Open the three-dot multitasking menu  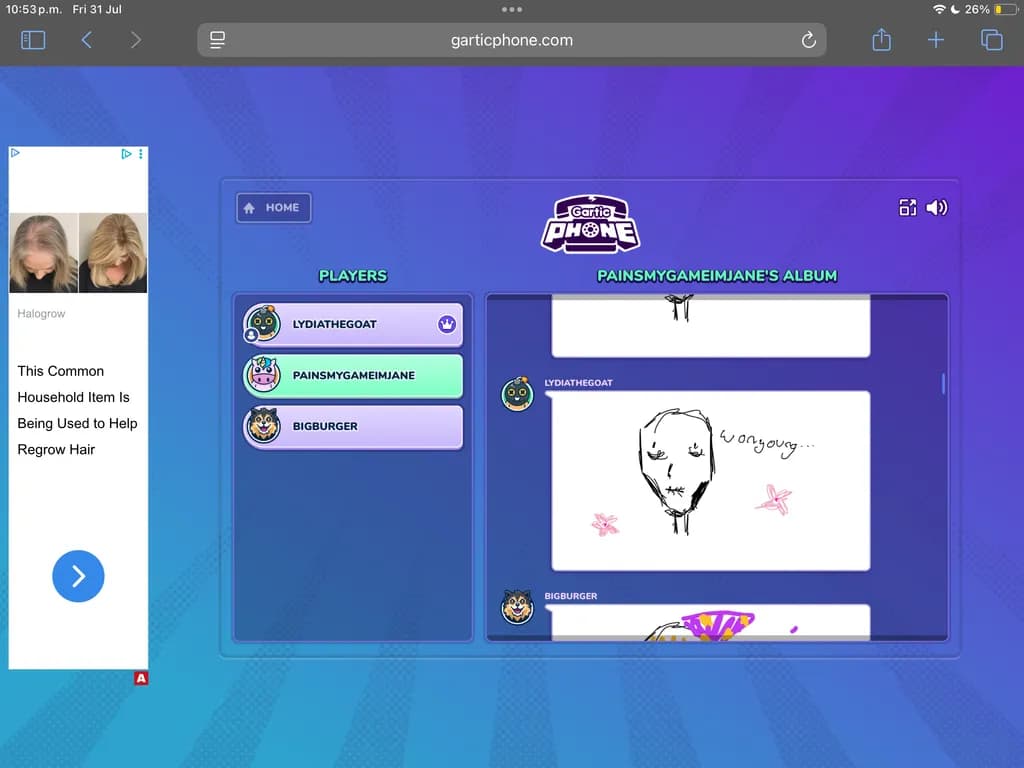tap(512, 9)
